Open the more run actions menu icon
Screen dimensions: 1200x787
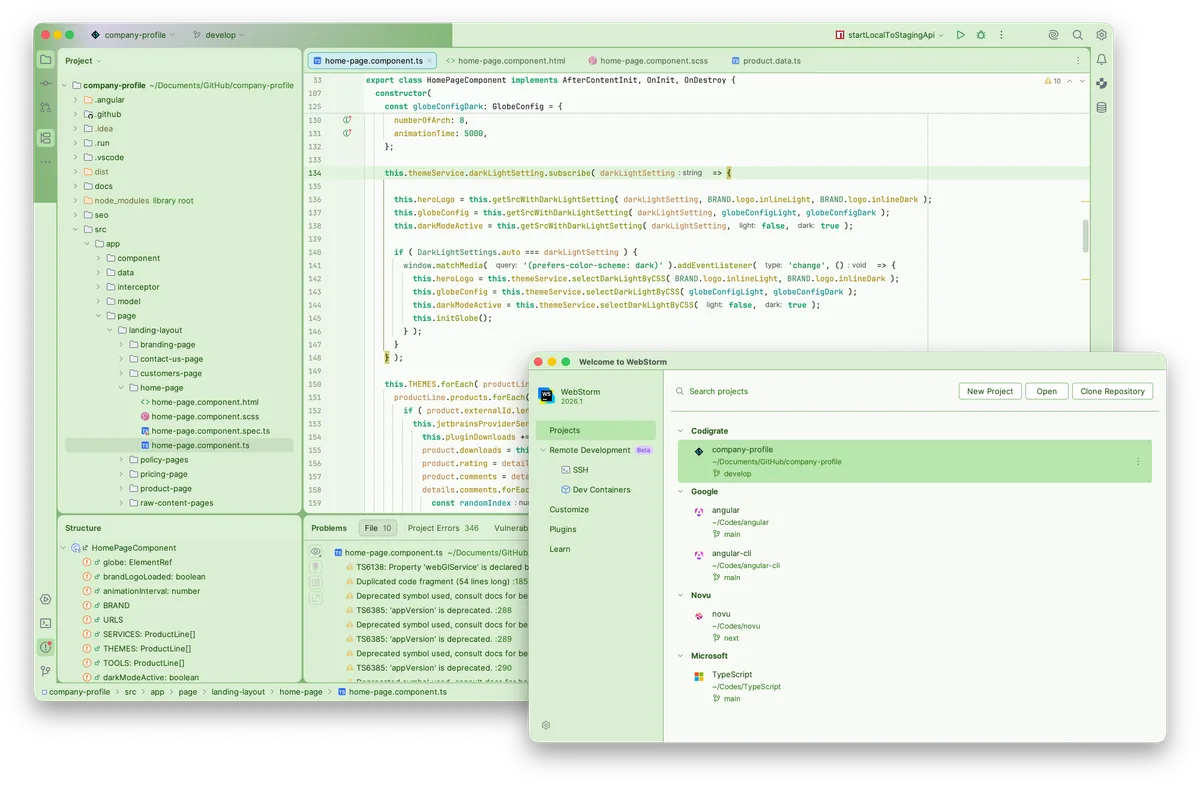pos(1001,35)
